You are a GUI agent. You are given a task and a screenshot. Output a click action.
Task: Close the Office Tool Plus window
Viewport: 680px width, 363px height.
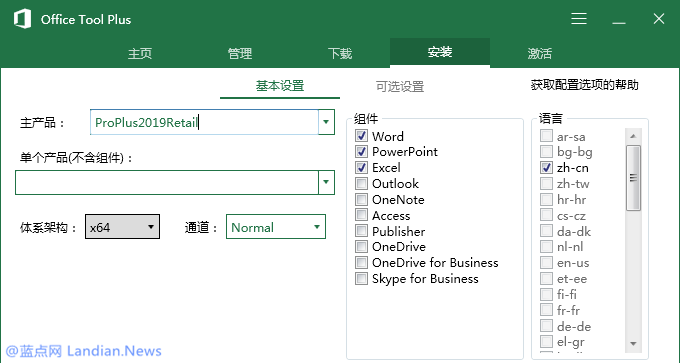pos(659,19)
